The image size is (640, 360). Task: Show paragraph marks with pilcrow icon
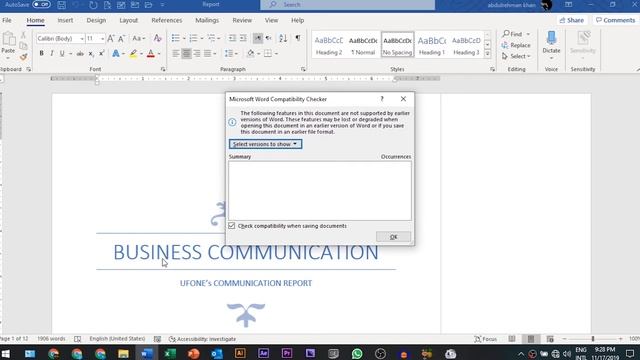coord(298,38)
